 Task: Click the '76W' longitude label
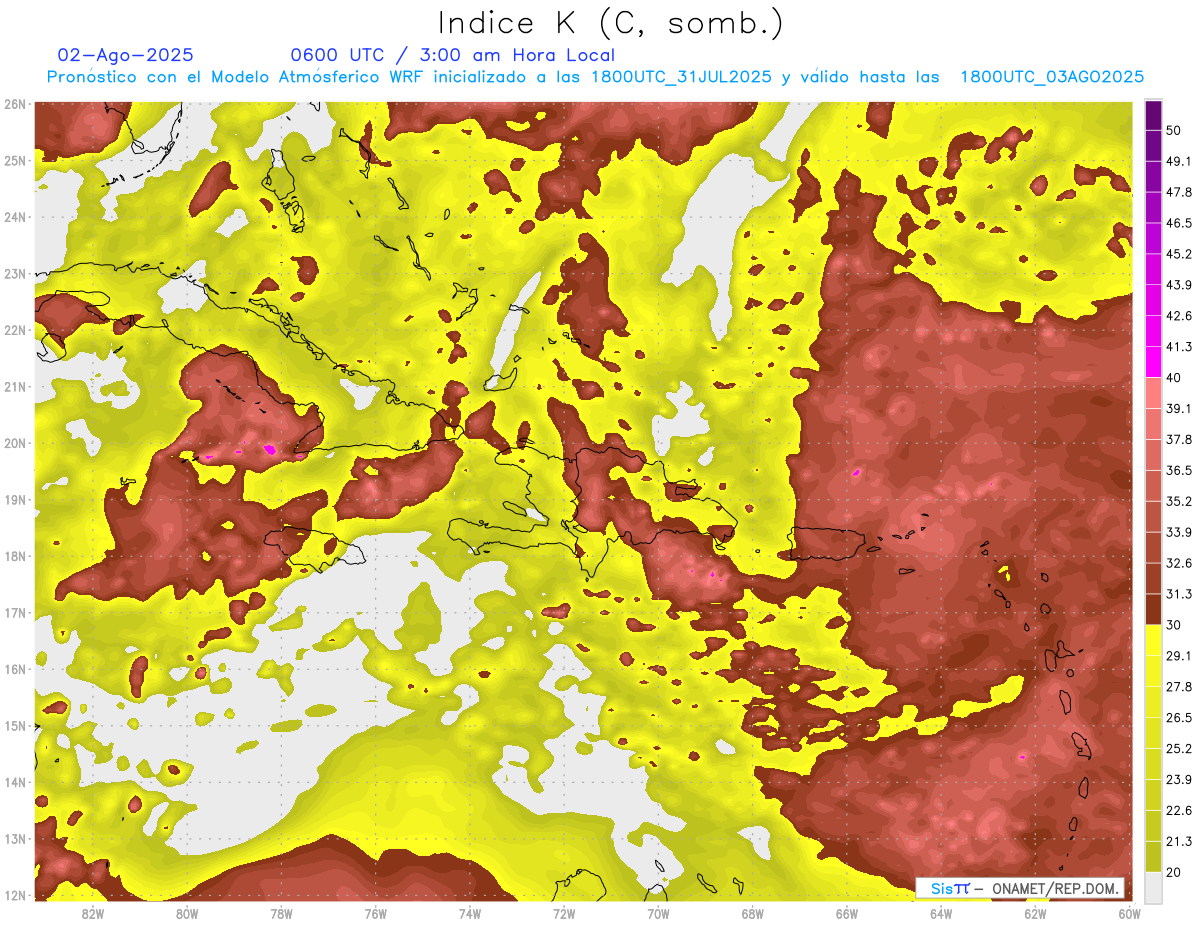coord(375,913)
